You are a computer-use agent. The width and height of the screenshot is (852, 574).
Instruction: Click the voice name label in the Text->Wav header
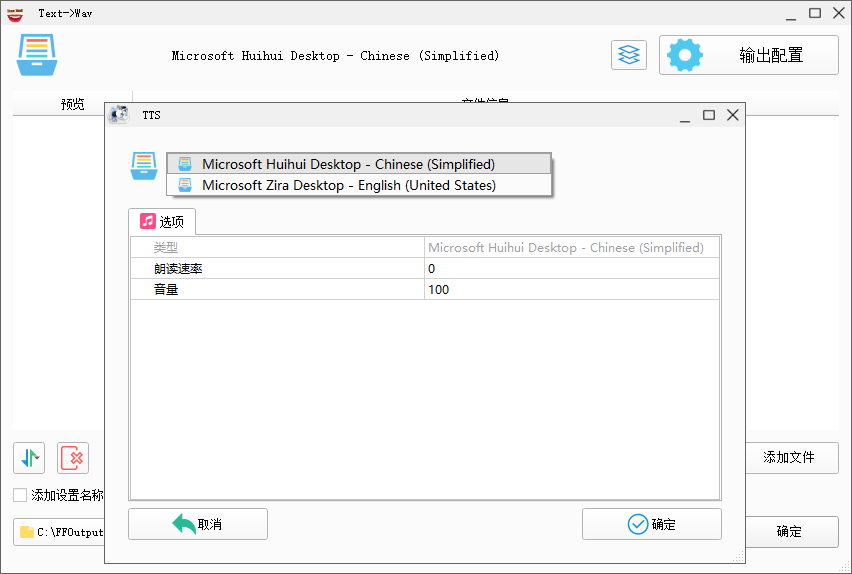[335, 55]
